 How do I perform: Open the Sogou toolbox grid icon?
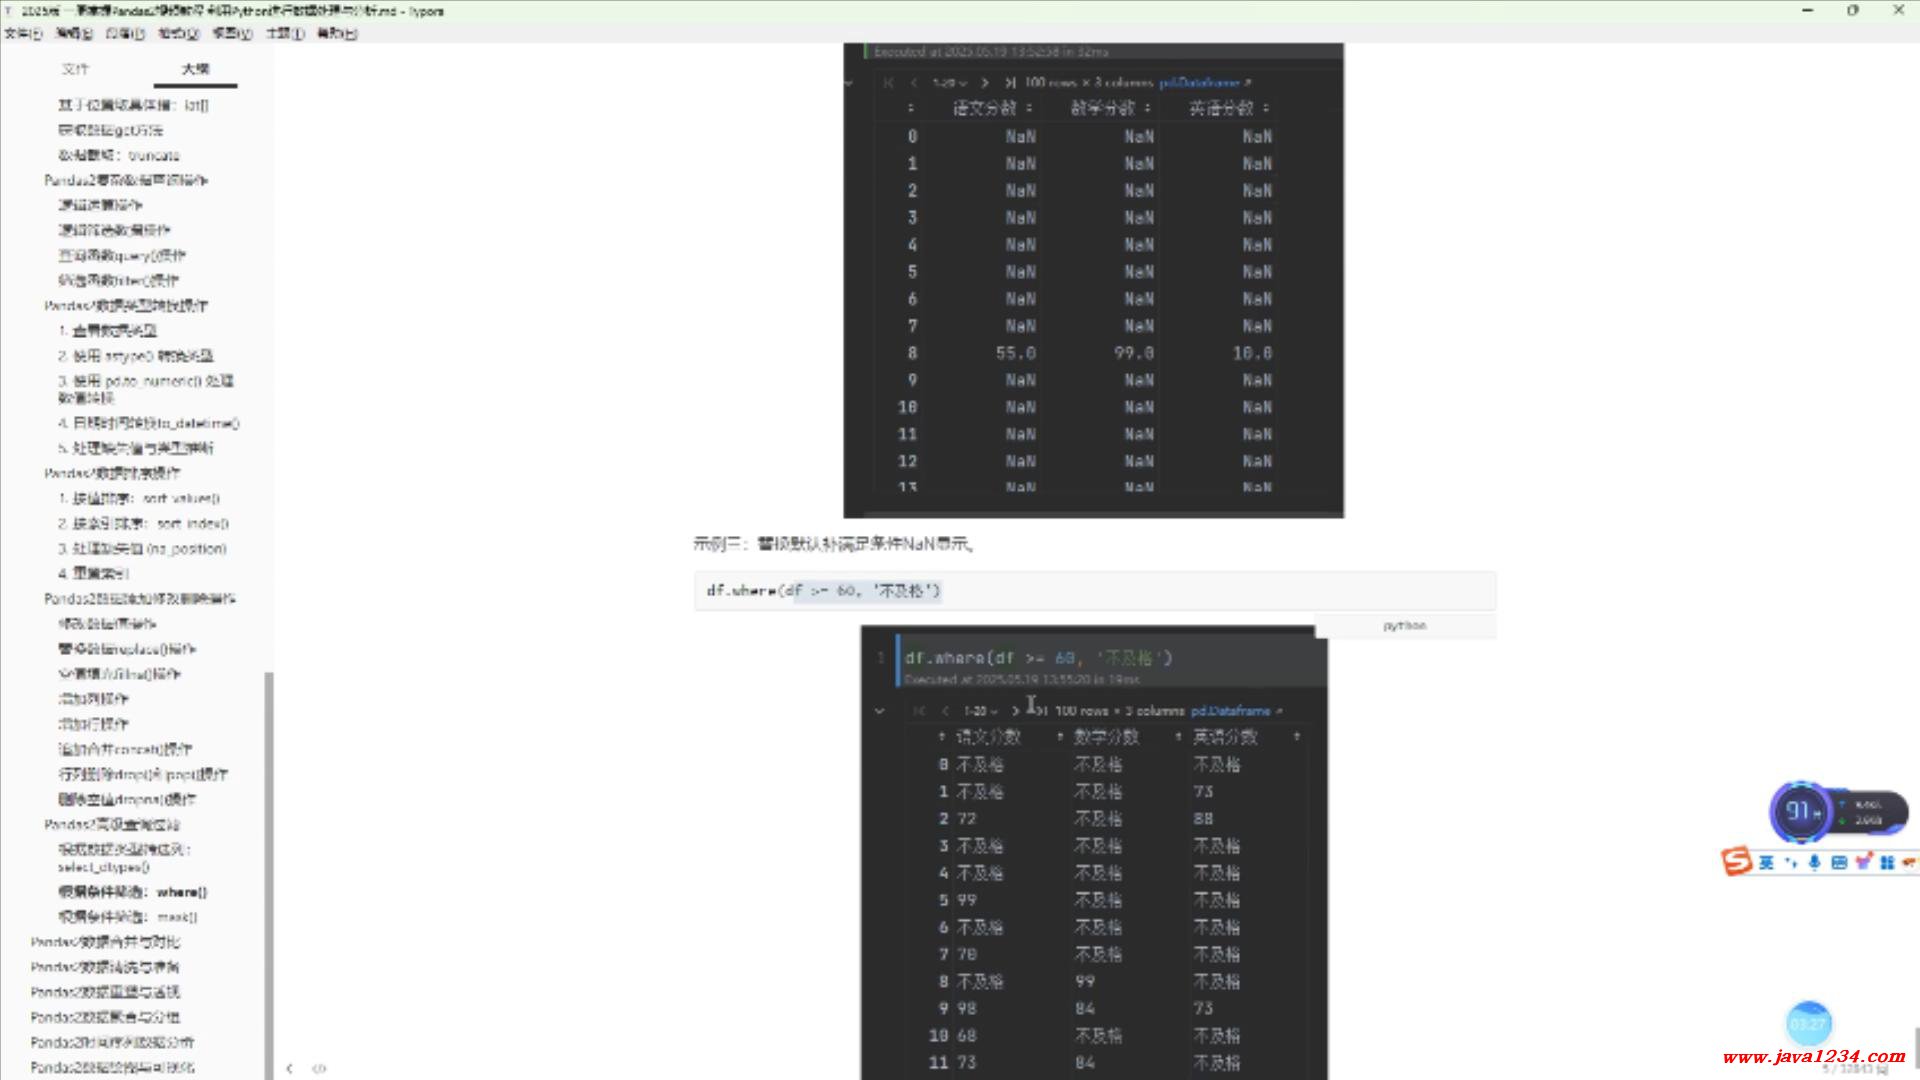click(x=1887, y=862)
